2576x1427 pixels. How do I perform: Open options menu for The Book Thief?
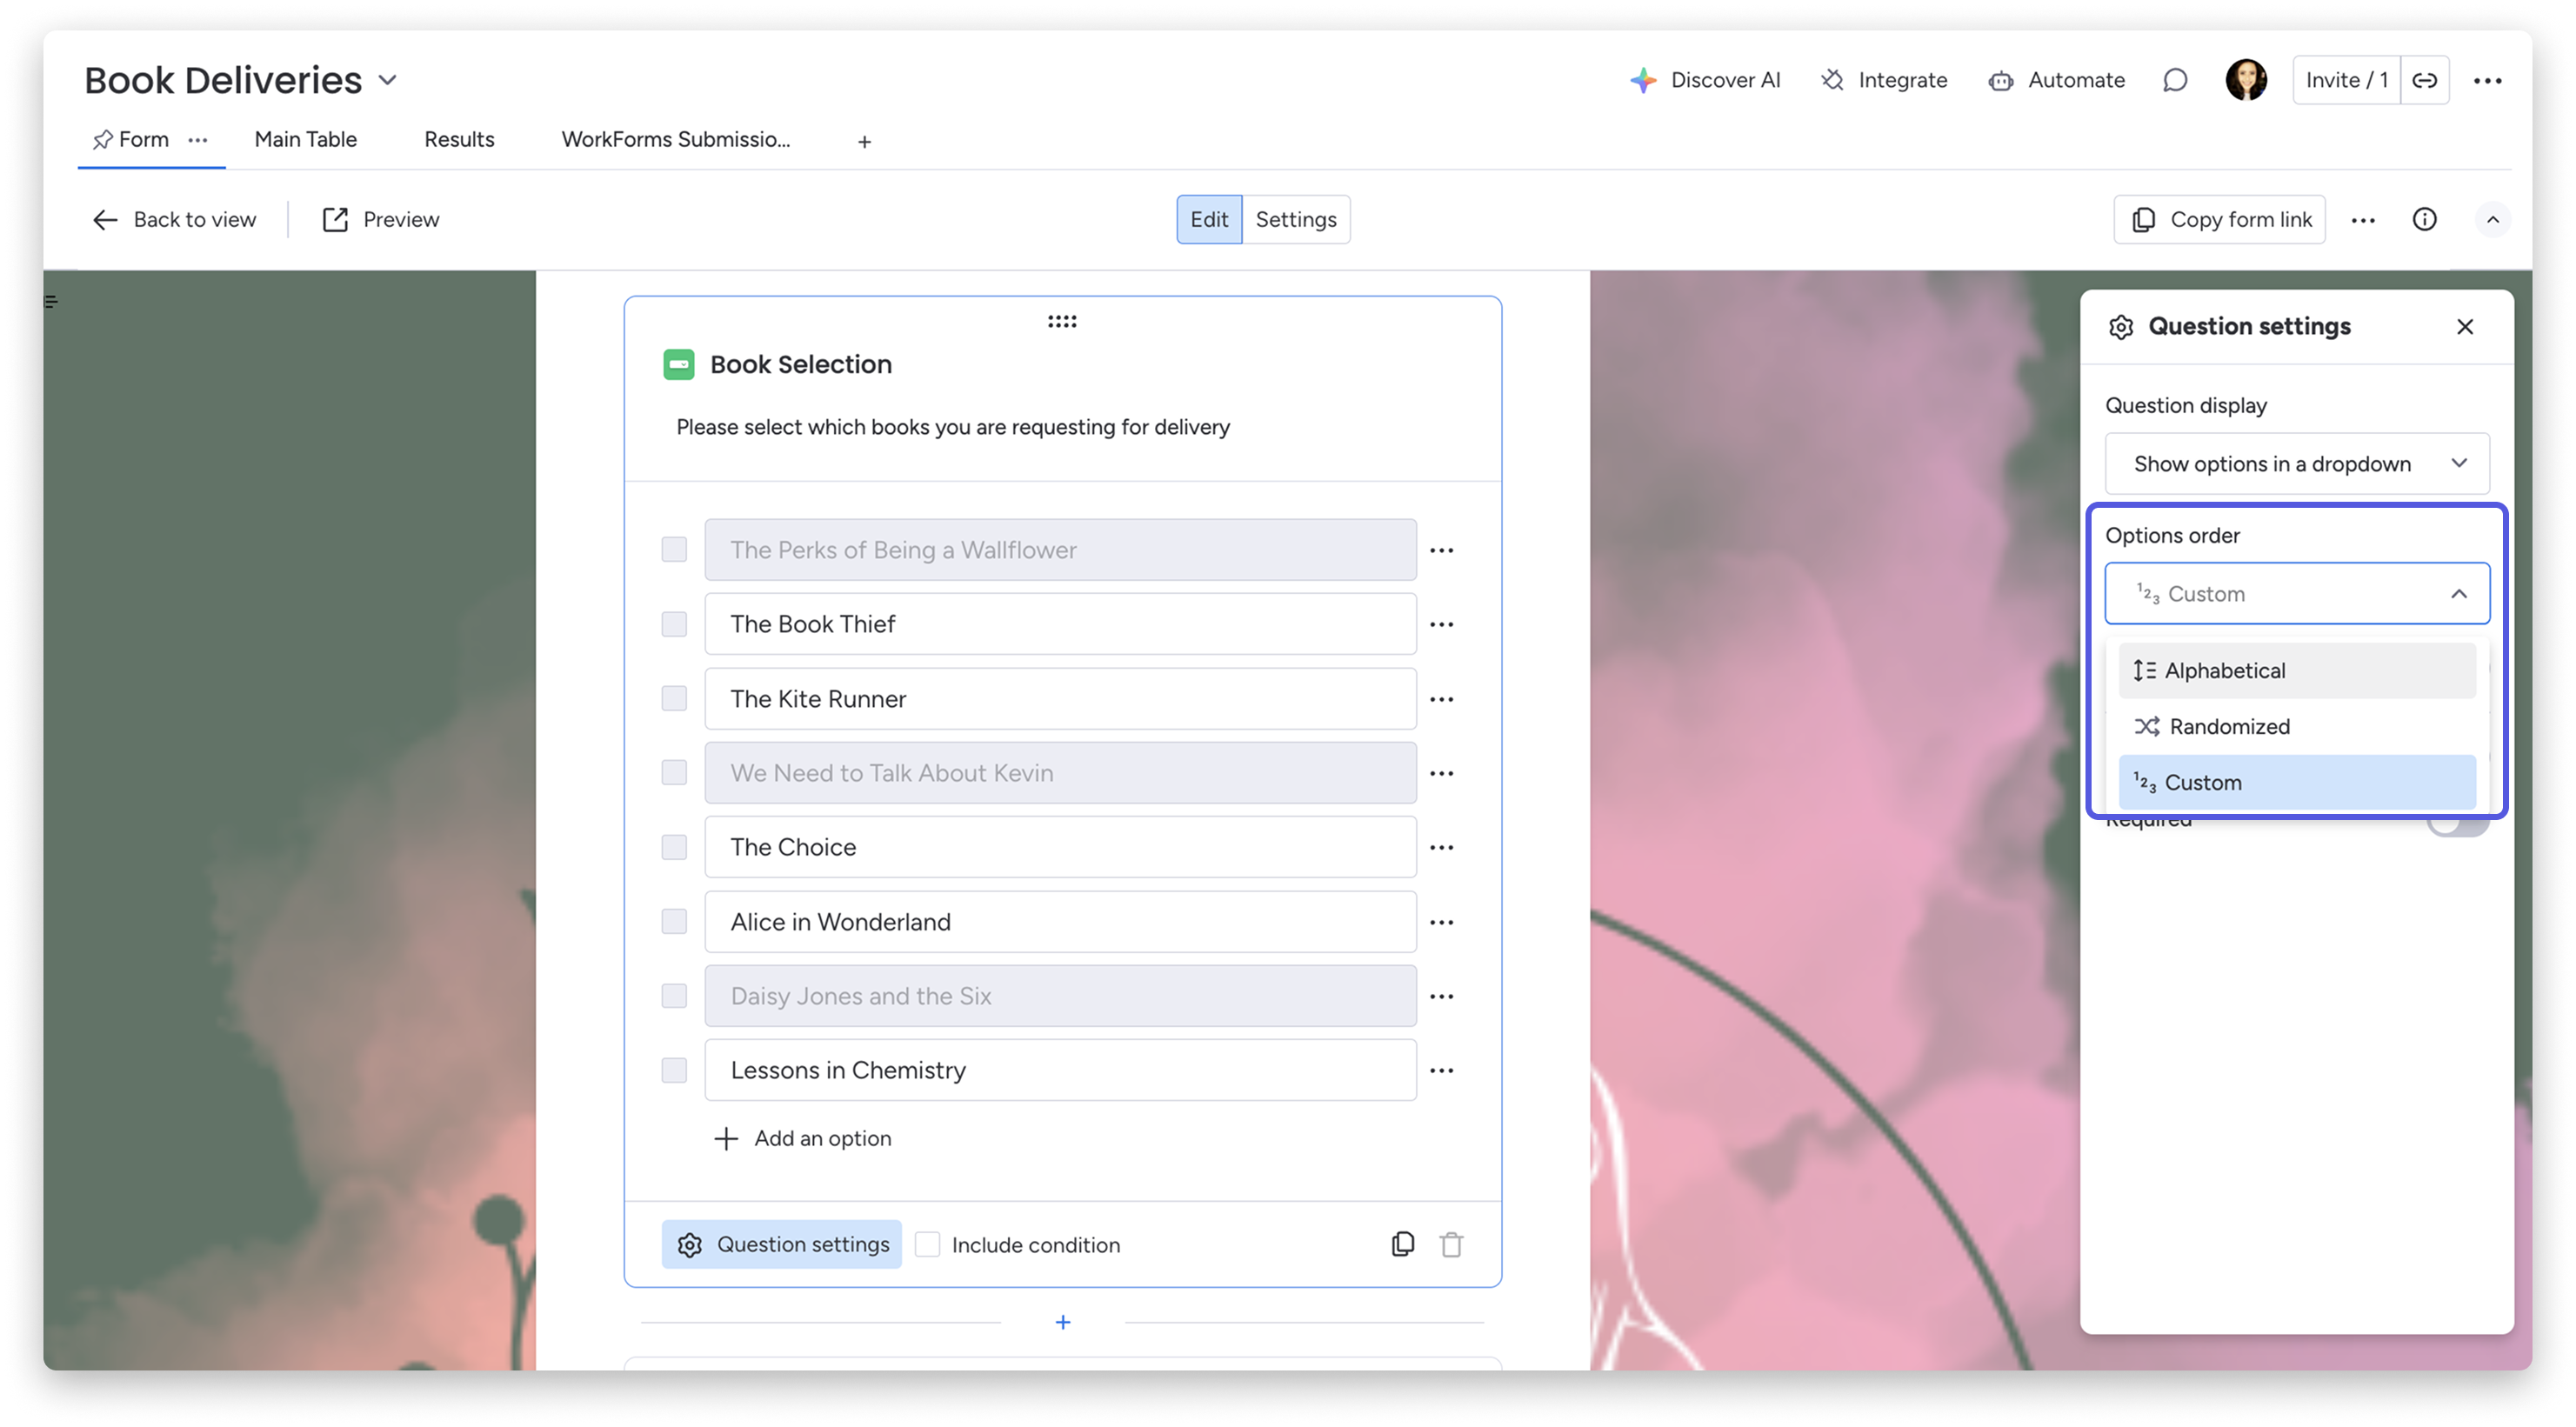[x=1441, y=624]
